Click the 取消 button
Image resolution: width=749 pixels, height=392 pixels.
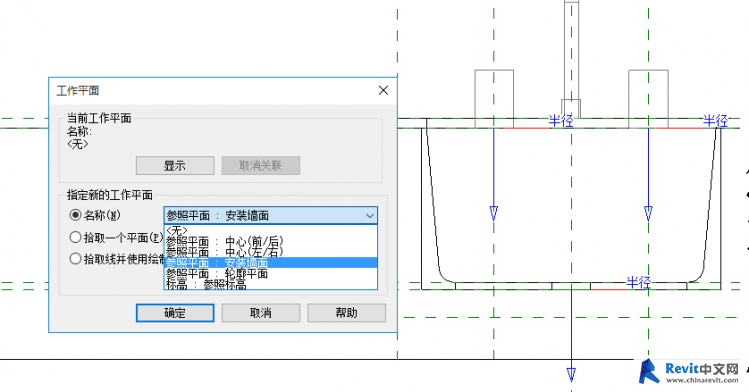pyautogui.click(x=261, y=313)
